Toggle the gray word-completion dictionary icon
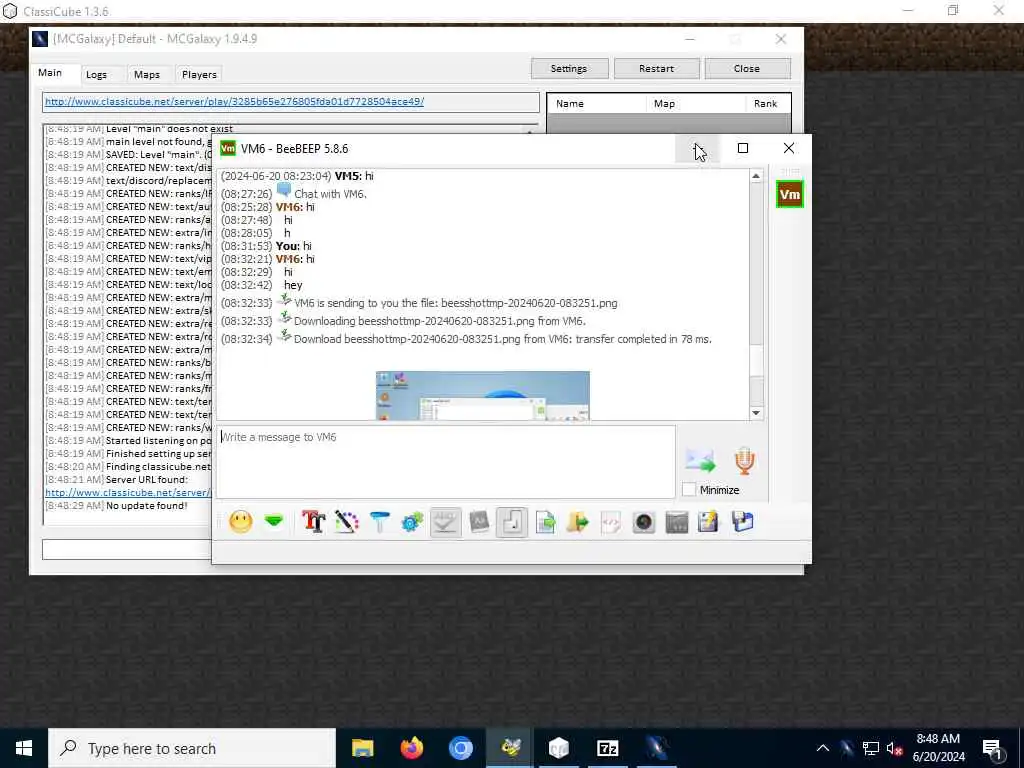The image size is (1024, 768). tap(479, 522)
